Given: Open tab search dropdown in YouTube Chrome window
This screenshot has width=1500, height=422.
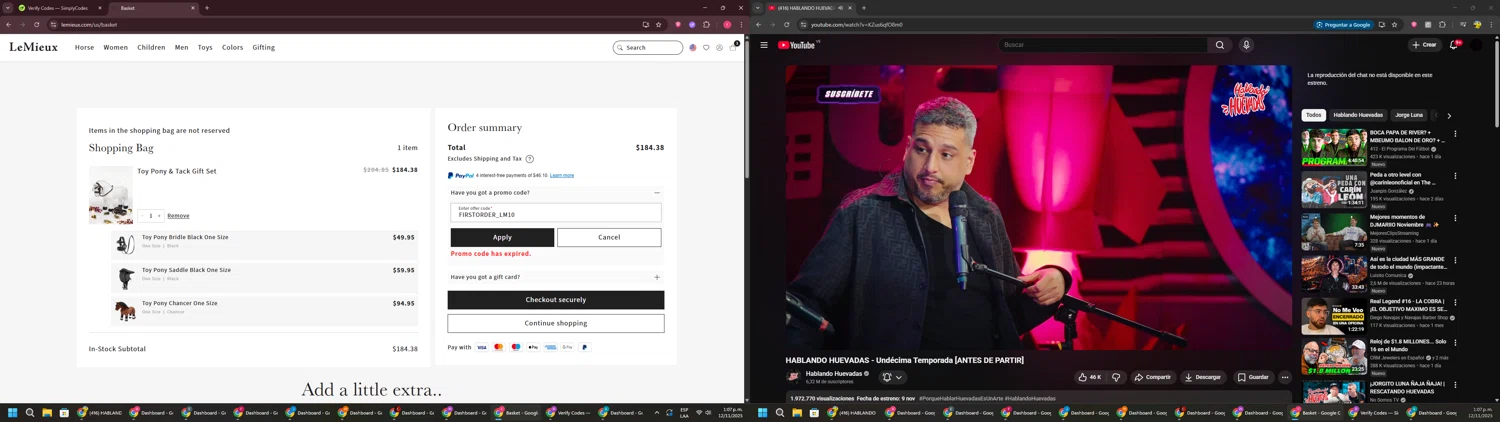Looking at the screenshot, I should [758, 8].
